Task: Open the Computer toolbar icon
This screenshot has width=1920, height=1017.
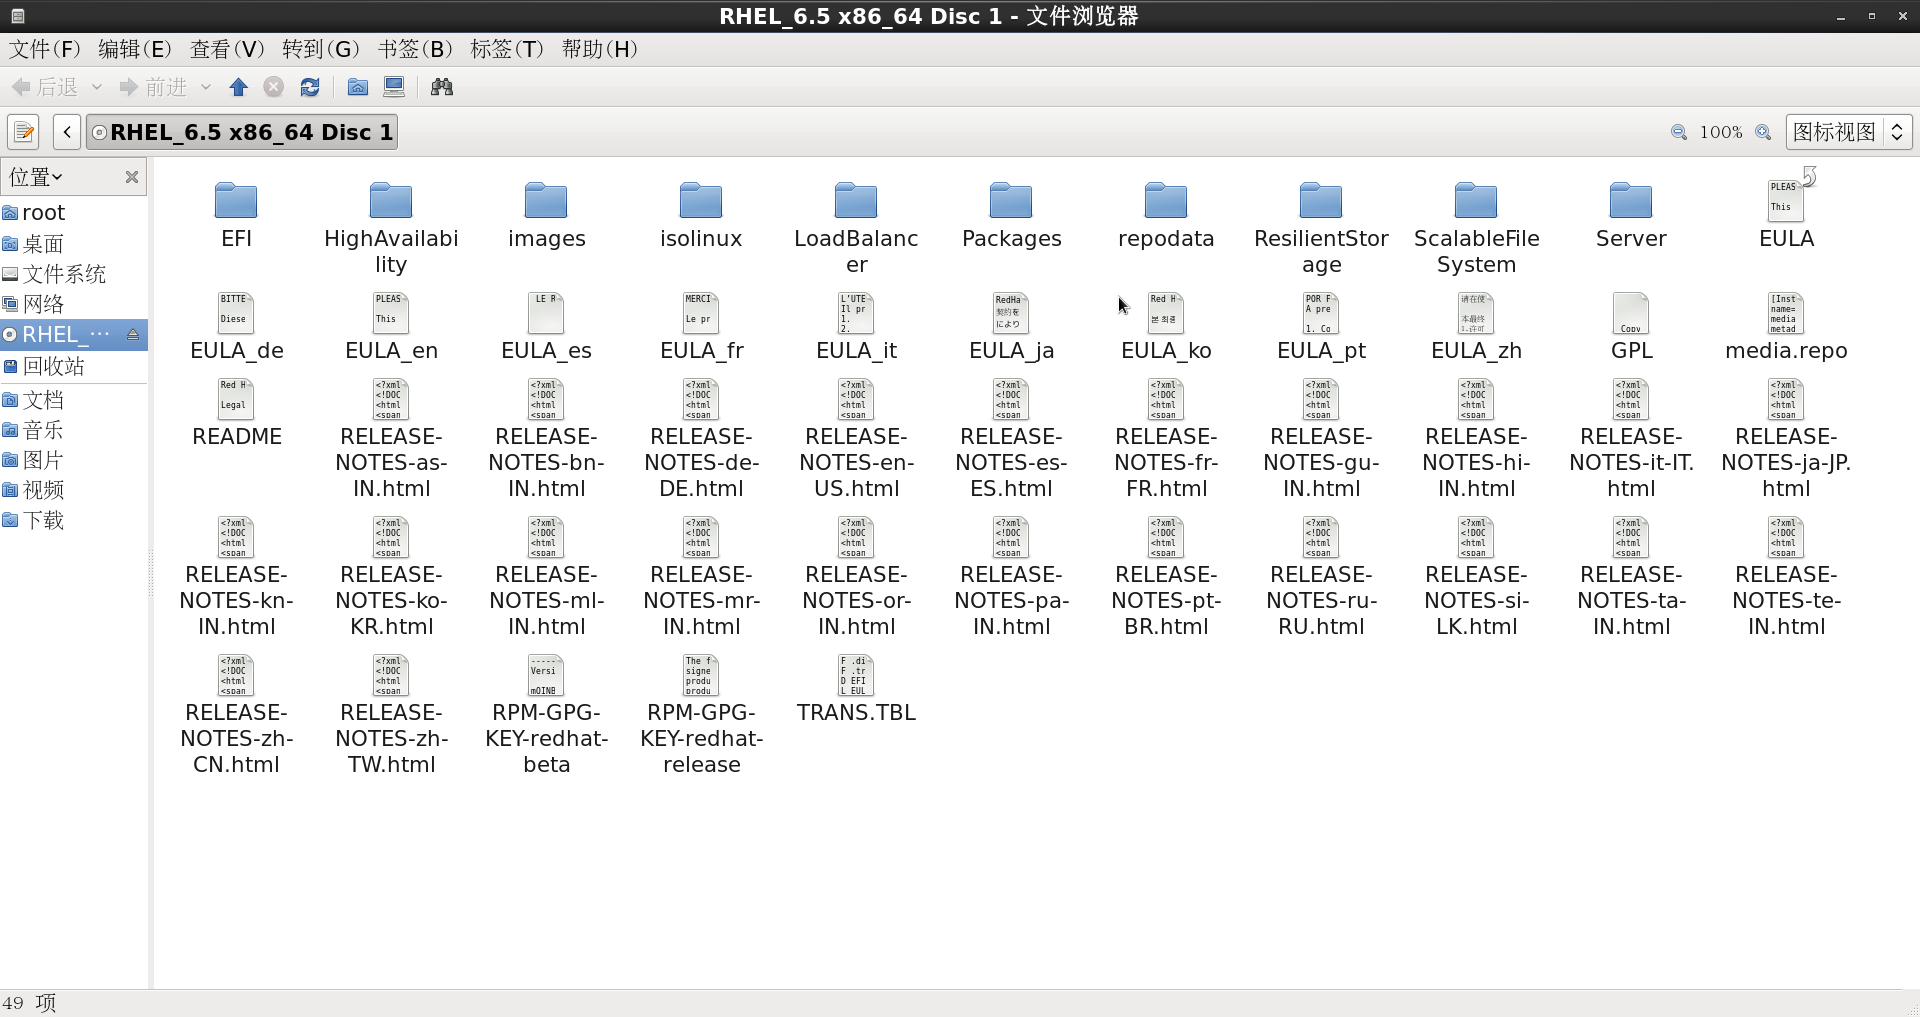Action: click(x=394, y=87)
